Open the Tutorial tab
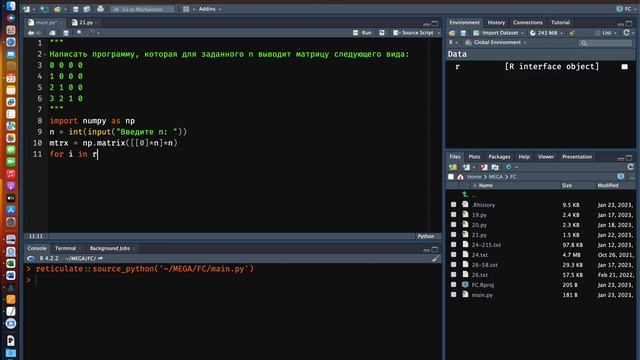This screenshot has height=360, width=640. coord(560,22)
